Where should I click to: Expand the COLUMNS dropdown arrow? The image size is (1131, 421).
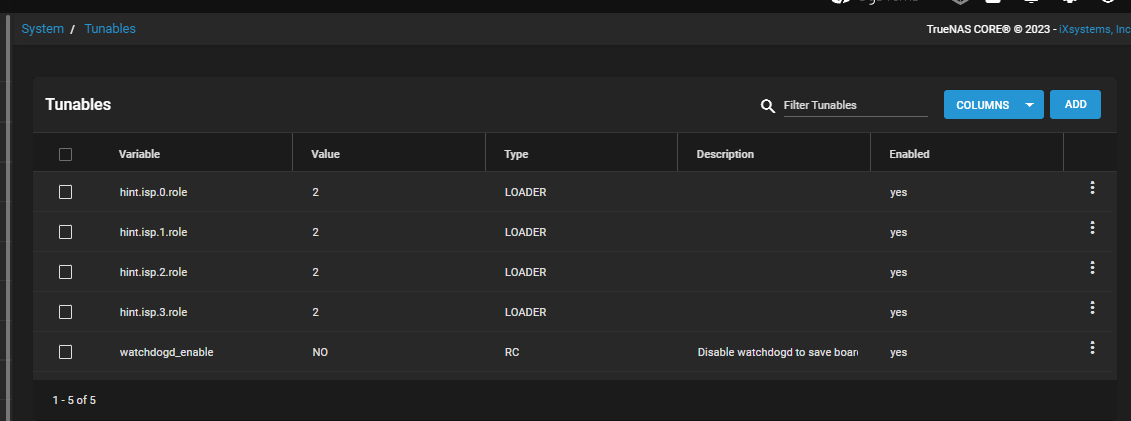click(1029, 105)
